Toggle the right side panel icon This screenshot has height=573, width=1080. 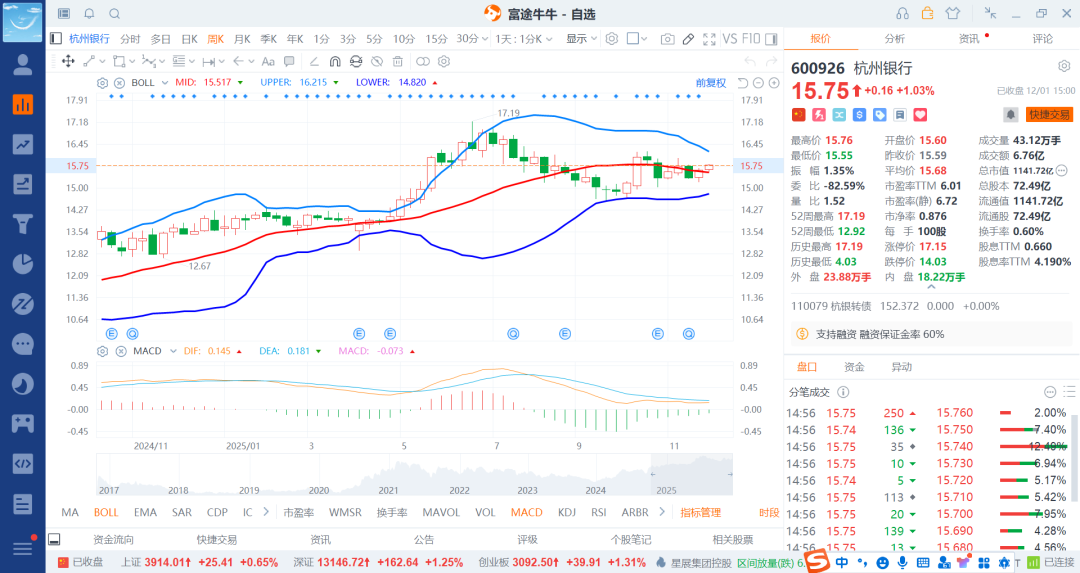click(771, 39)
